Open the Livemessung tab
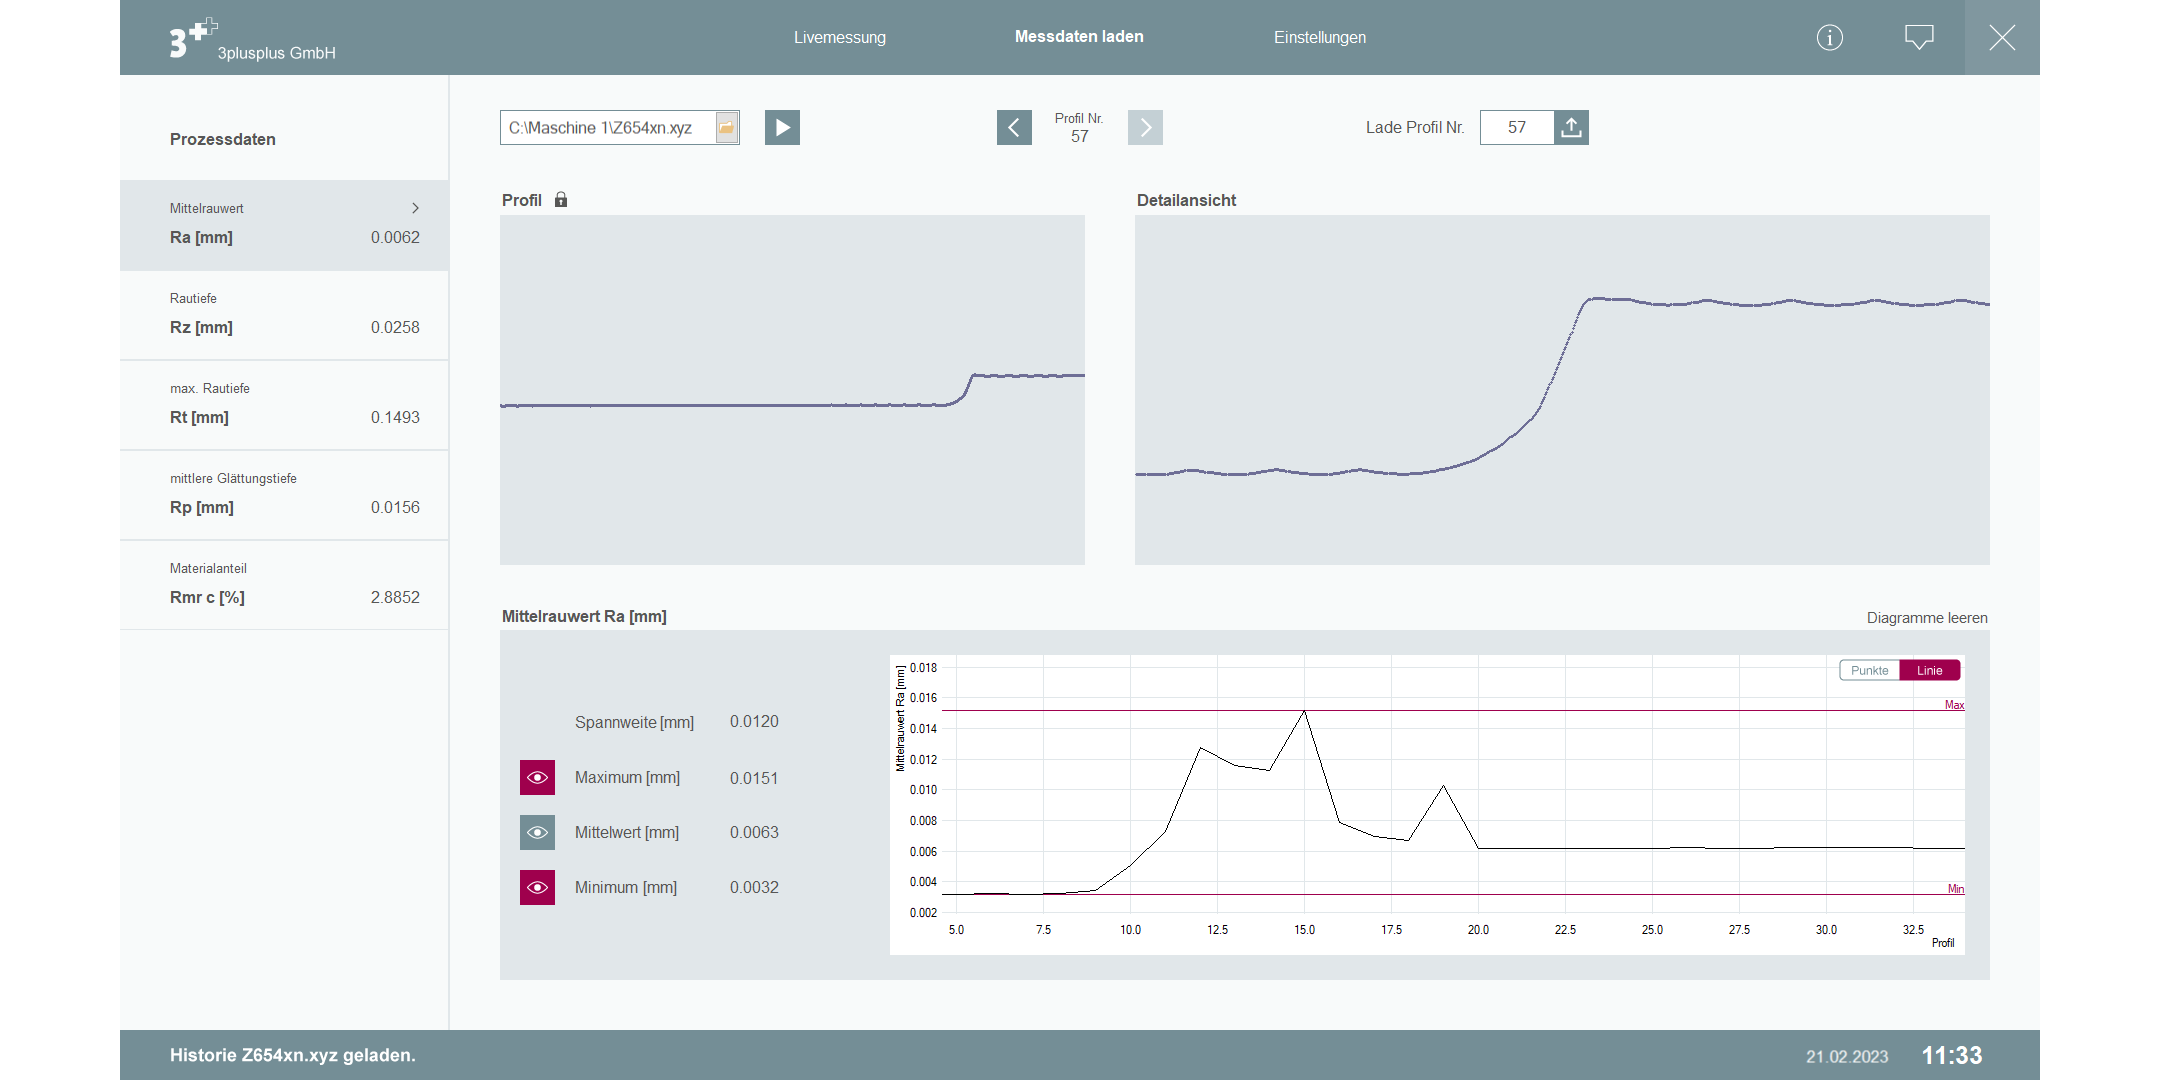The image size is (2160, 1080). tap(840, 38)
